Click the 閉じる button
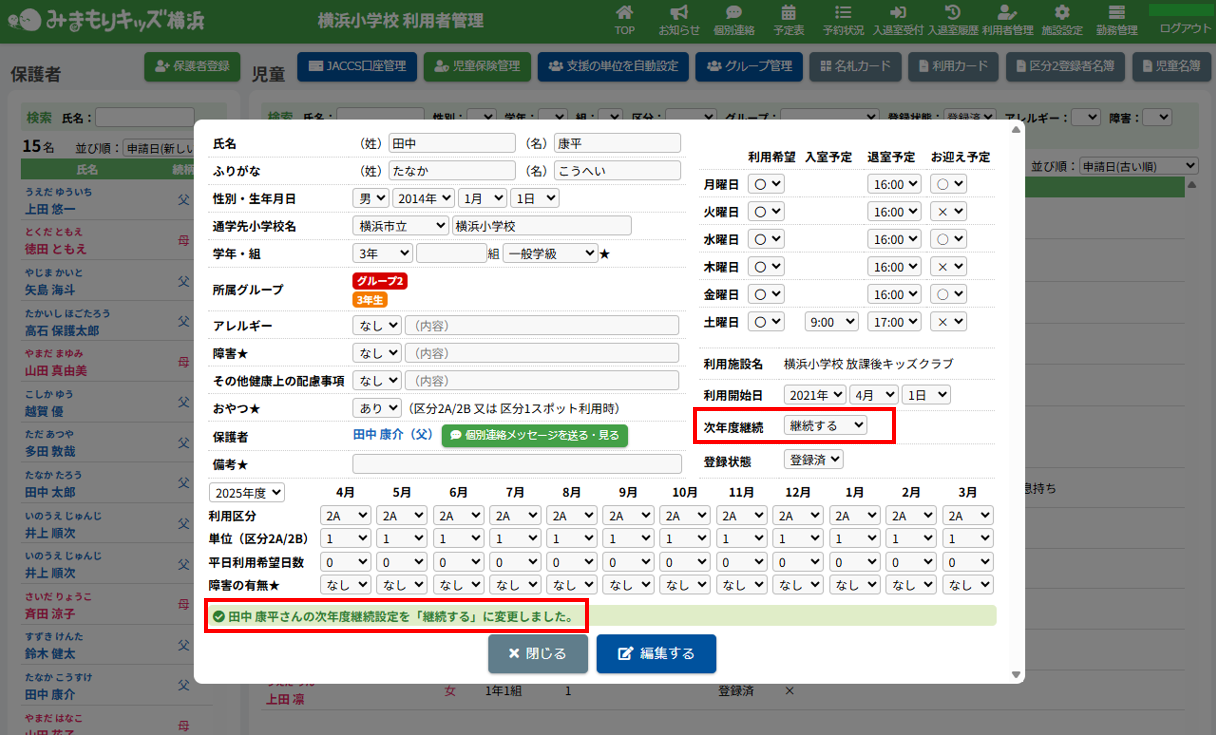 coord(538,654)
